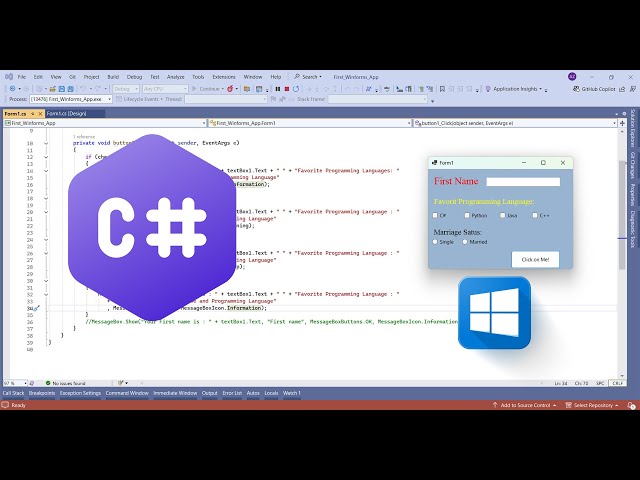The width and height of the screenshot is (640, 480).
Task: Select the Married radio button in form1
Action: 465,242
